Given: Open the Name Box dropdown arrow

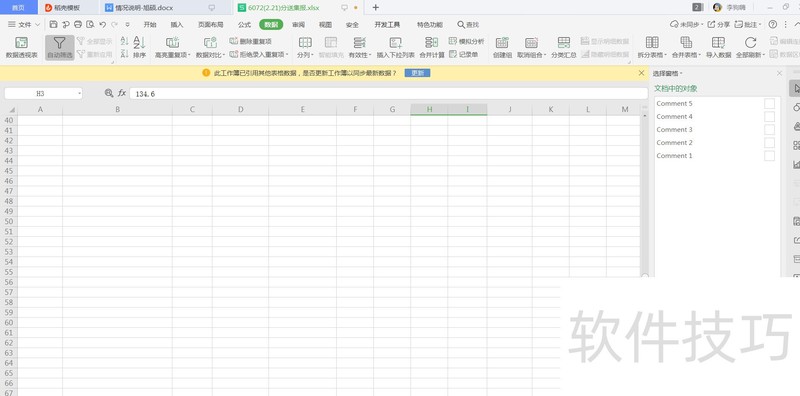Looking at the screenshot, I should (x=79, y=94).
